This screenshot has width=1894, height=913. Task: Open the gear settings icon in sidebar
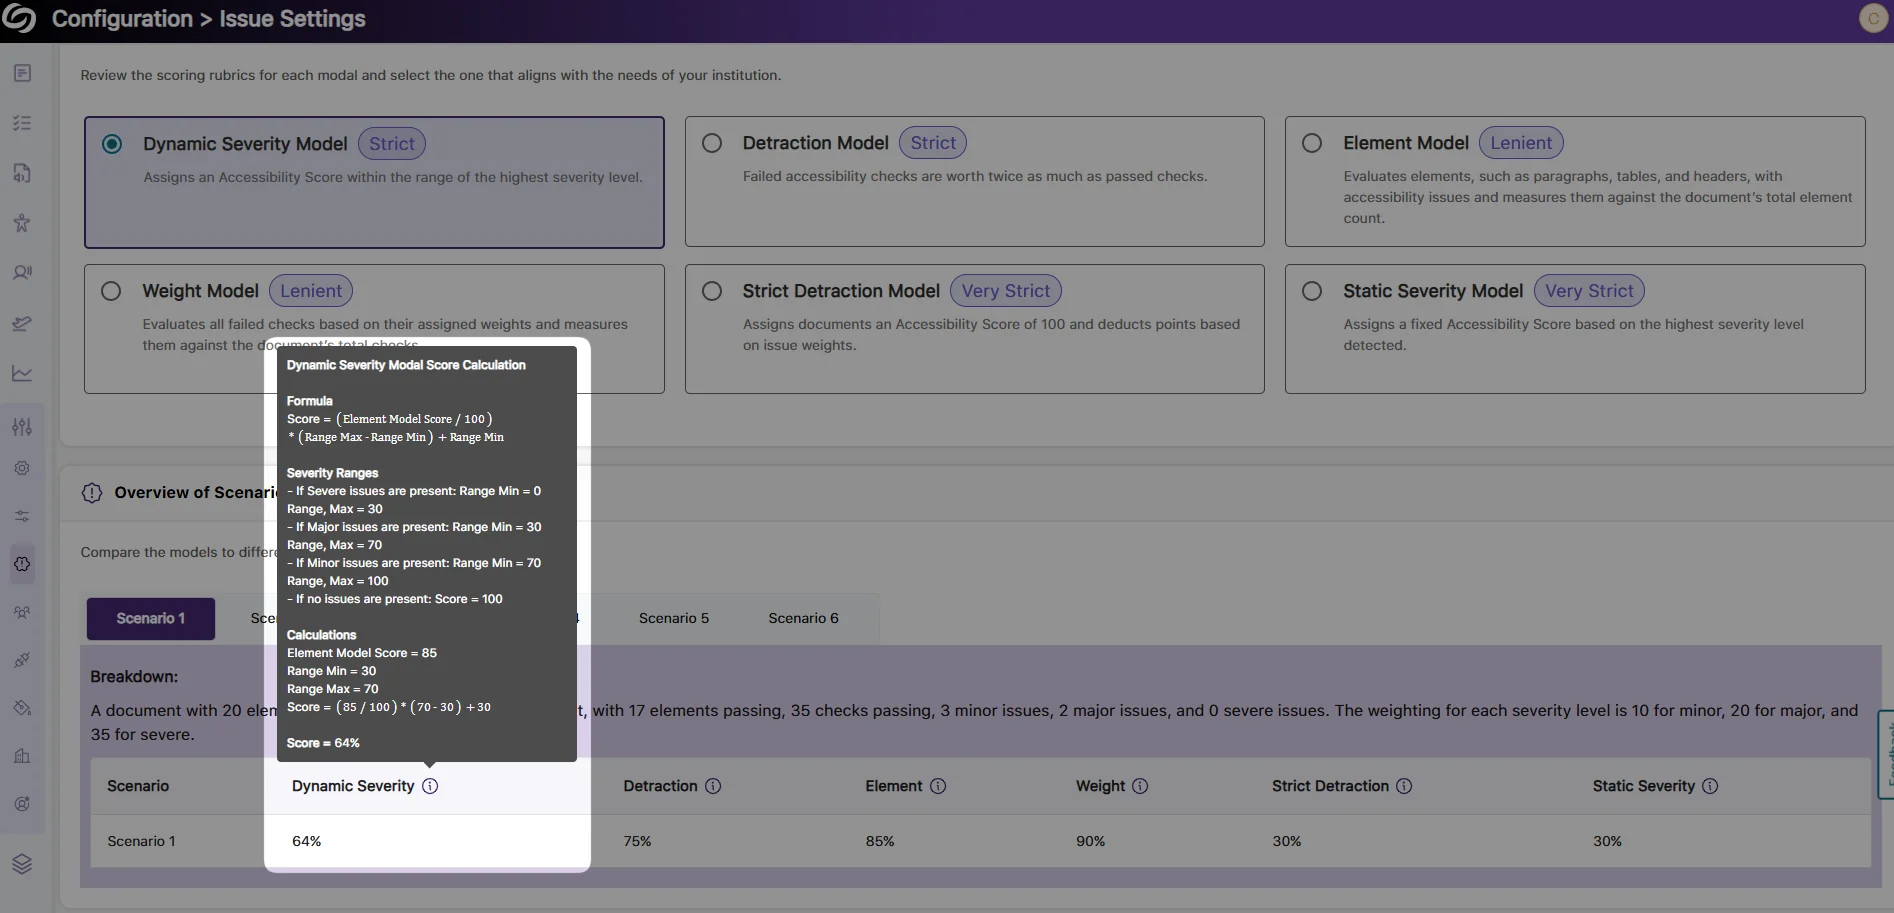tap(22, 468)
